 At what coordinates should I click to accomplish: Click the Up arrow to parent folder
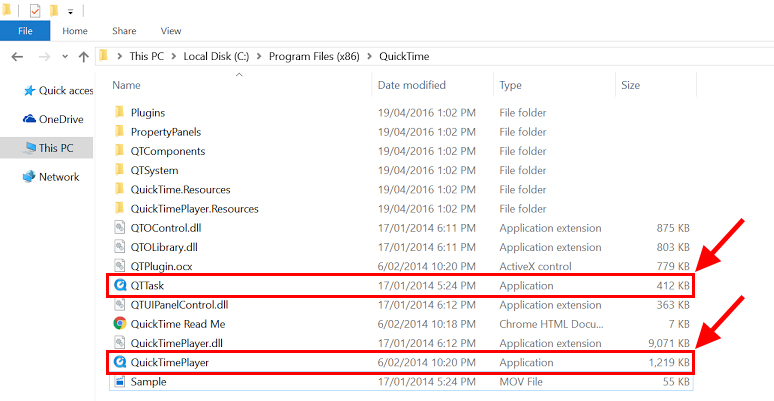point(83,56)
